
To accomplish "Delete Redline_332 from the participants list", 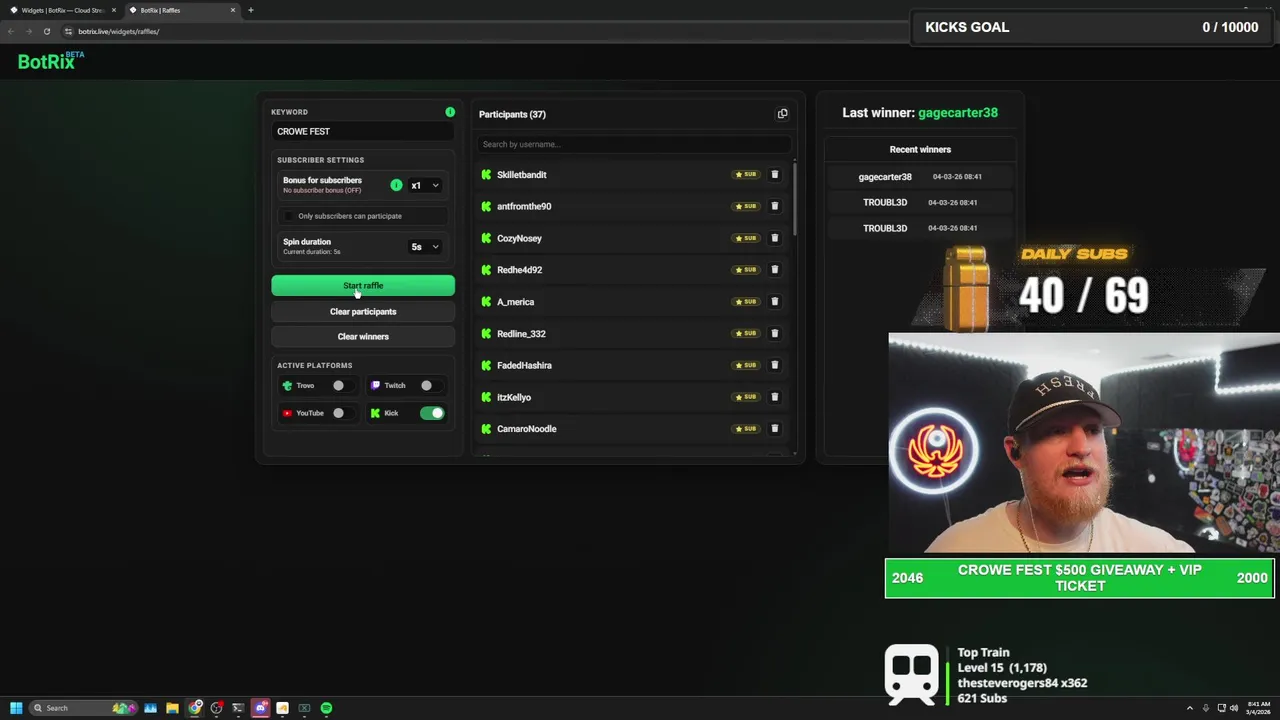I will pos(774,333).
